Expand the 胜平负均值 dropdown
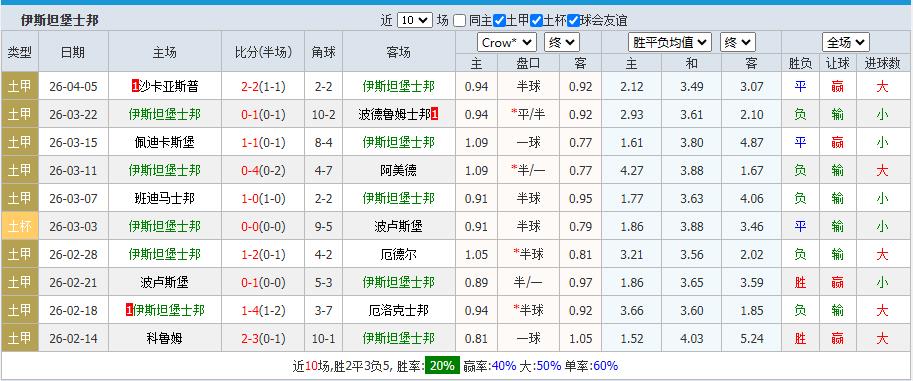The width and height of the screenshot is (913, 381). (670, 43)
